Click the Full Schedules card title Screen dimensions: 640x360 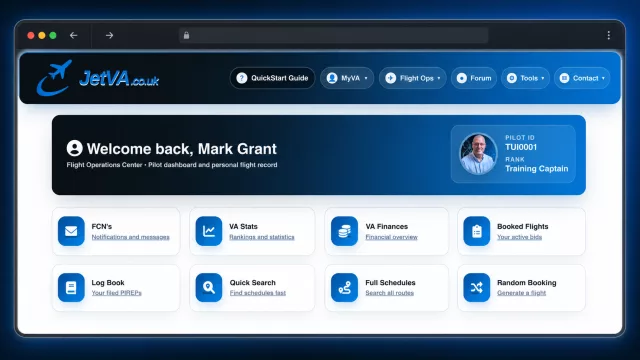coord(390,282)
